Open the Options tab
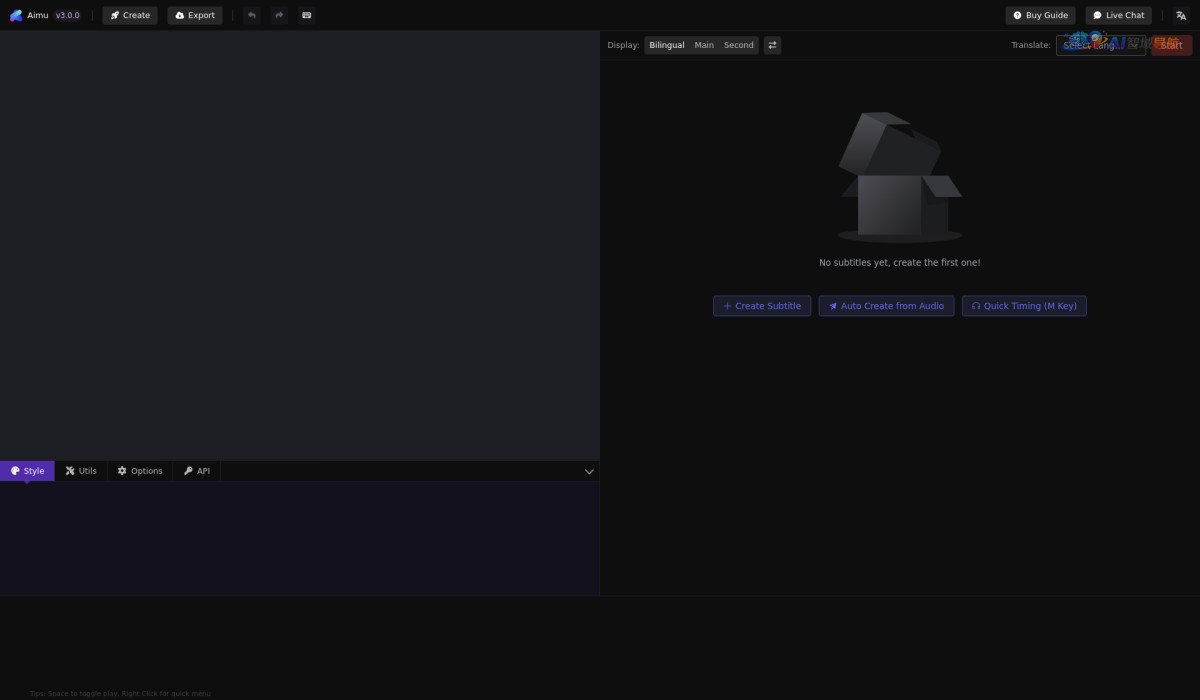1200x700 pixels. point(140,471)
